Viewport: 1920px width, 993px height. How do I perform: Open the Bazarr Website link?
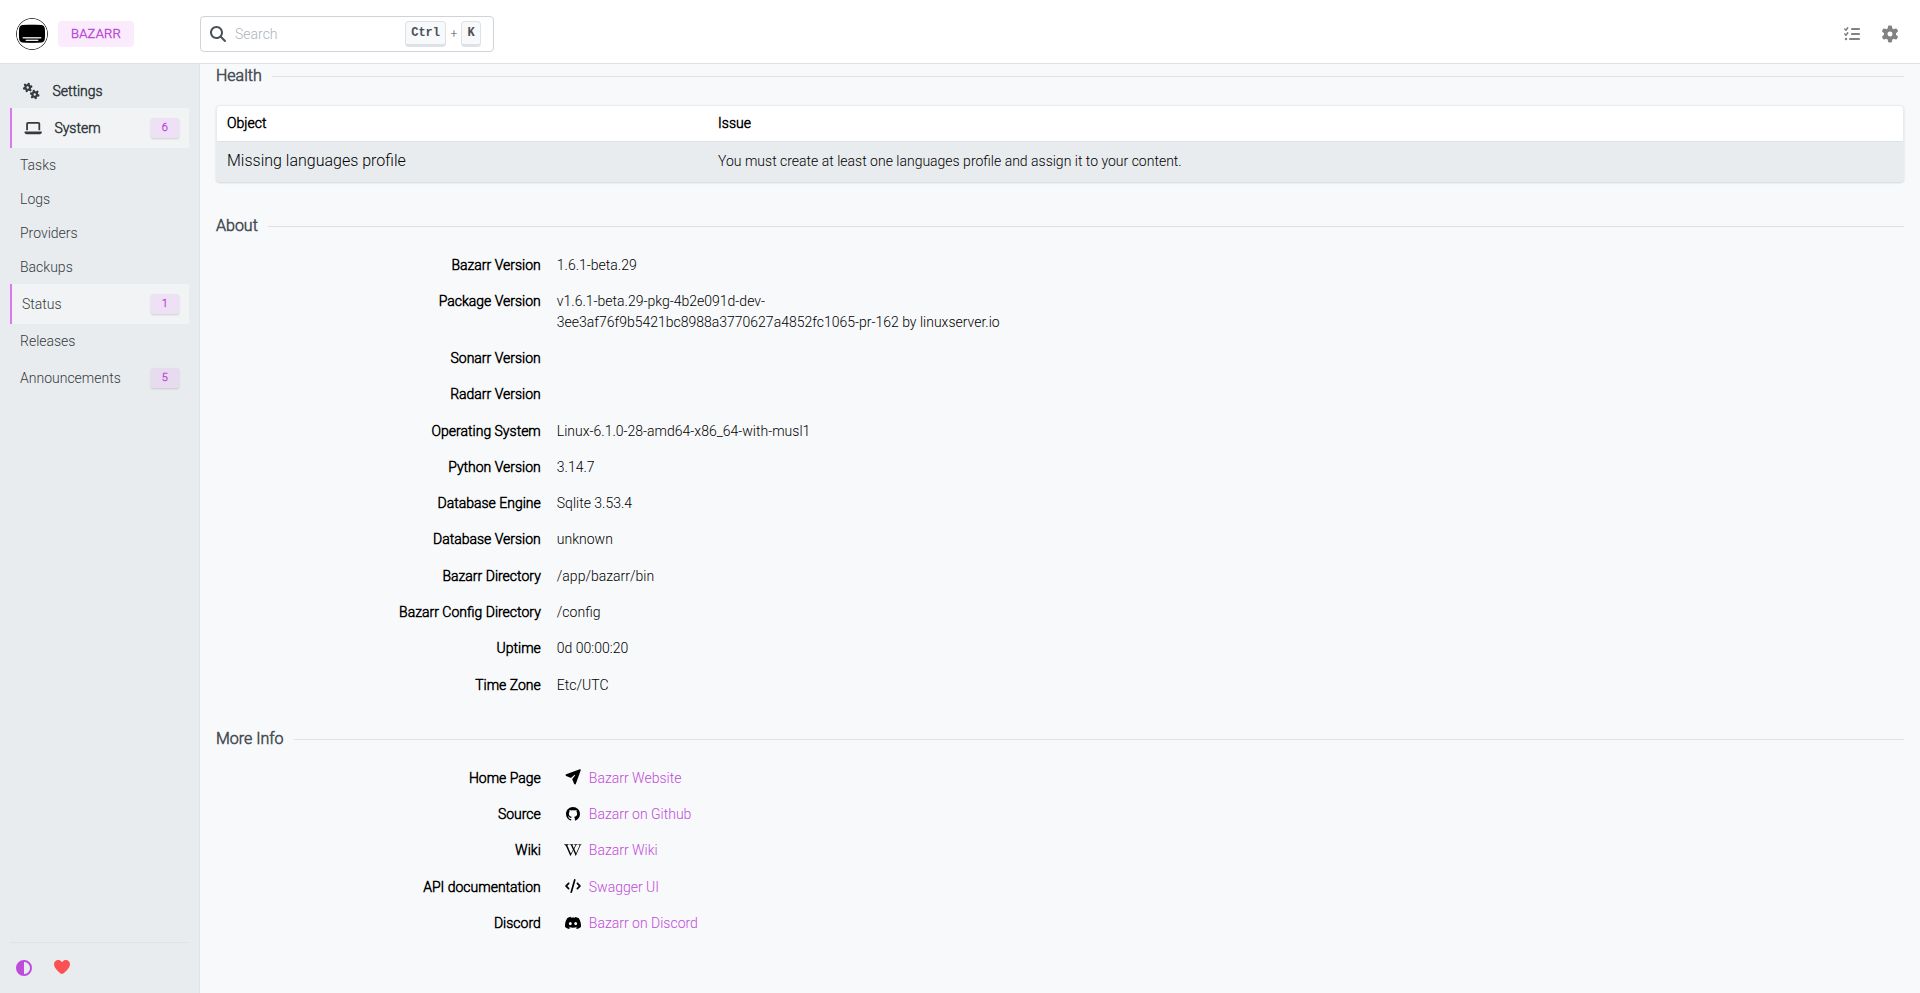pos(635,778)
